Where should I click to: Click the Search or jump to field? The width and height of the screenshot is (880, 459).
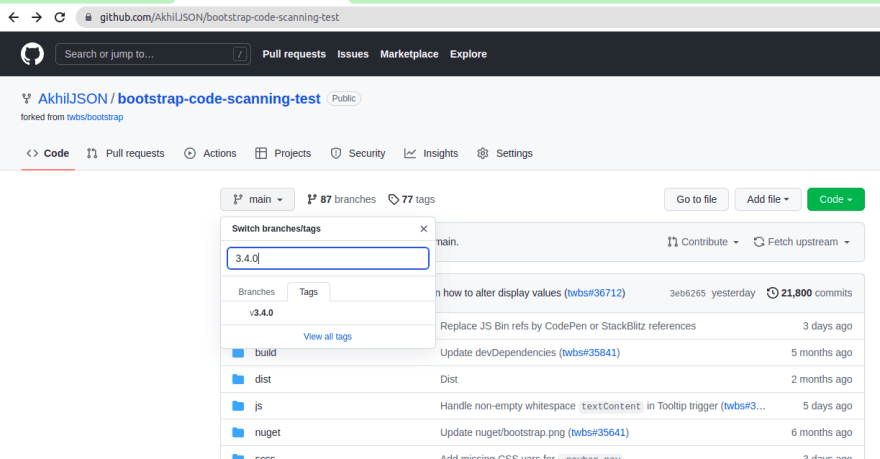(153, 54)
